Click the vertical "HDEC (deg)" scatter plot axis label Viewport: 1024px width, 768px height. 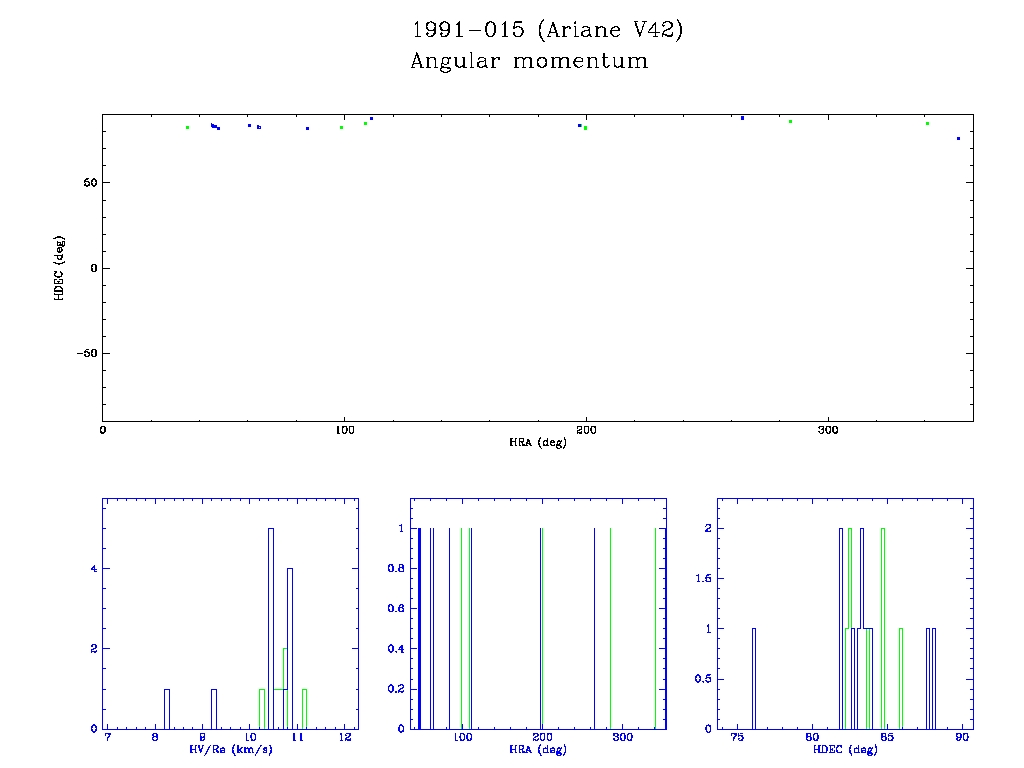(x=59, y=268)
